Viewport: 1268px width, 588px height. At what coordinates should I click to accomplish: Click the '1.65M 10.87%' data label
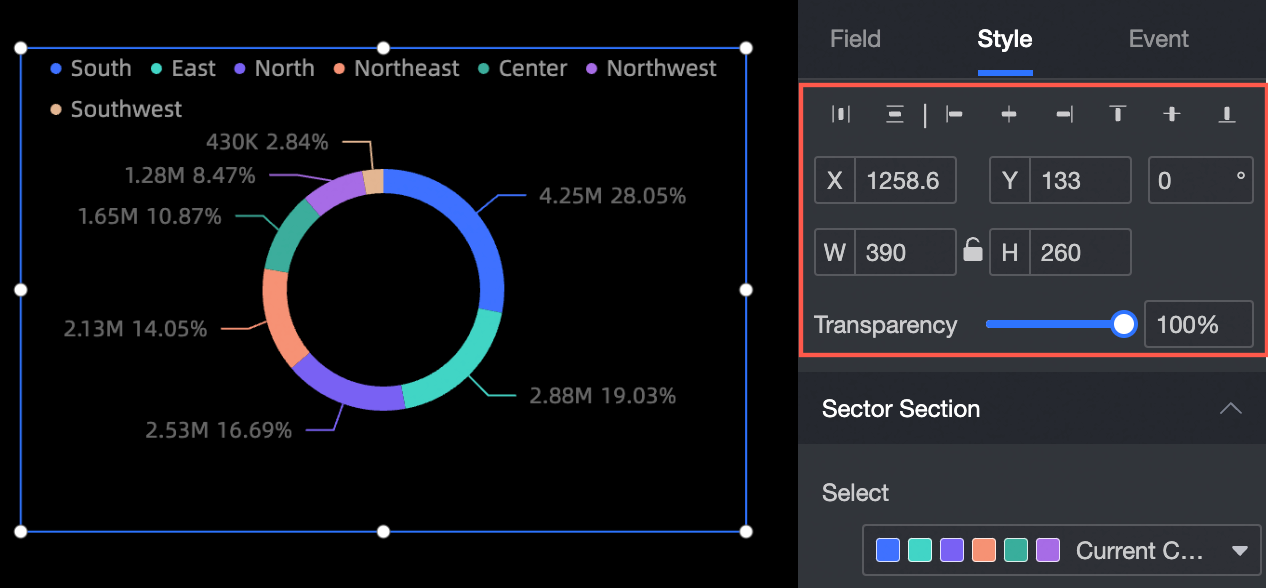click(x=150, y=216)
